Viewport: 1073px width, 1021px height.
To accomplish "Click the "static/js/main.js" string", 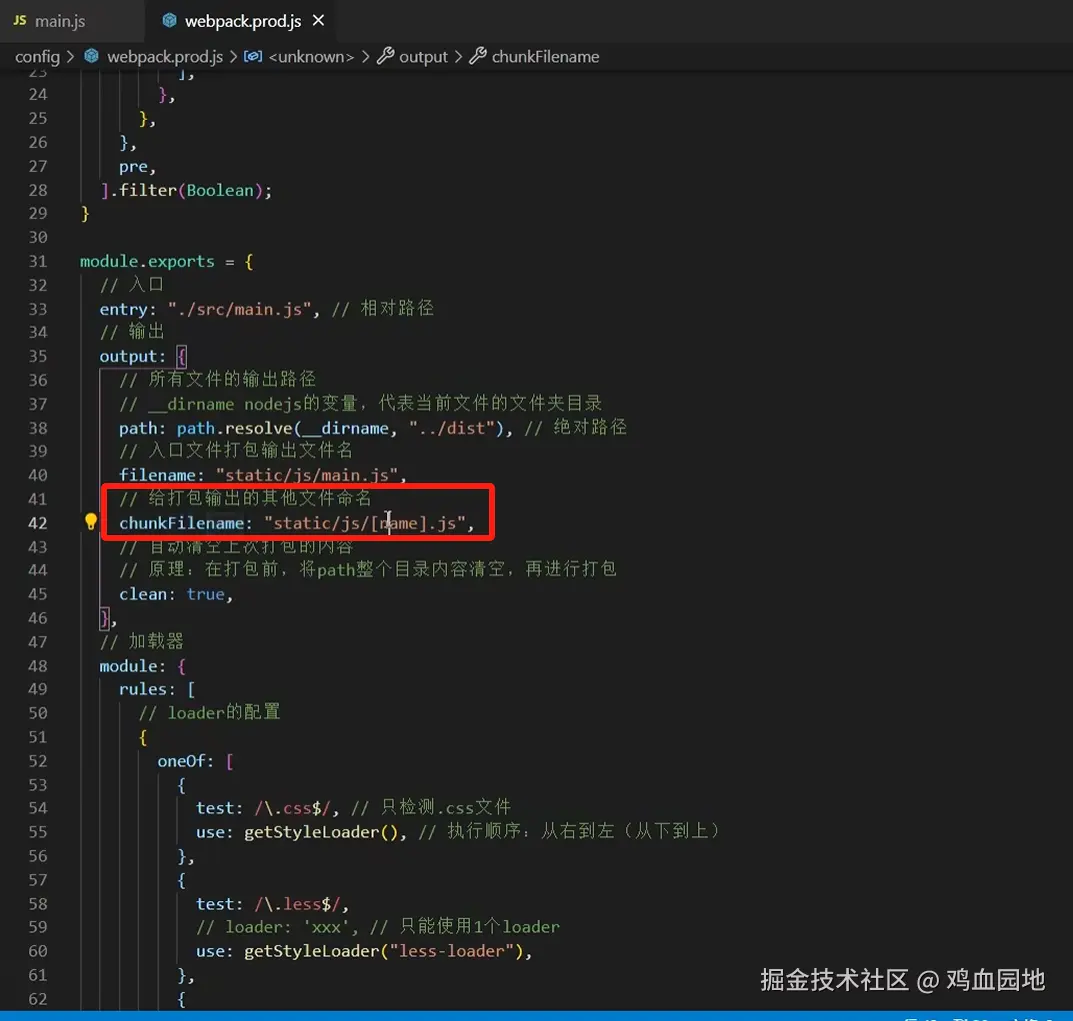I will pos(307,476).
